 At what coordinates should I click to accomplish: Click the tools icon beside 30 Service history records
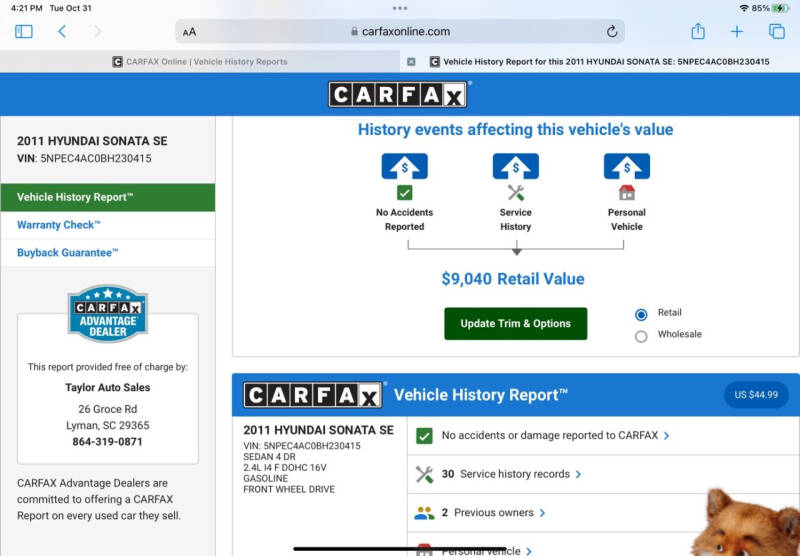pyautogui.click(x=424, y=474)
